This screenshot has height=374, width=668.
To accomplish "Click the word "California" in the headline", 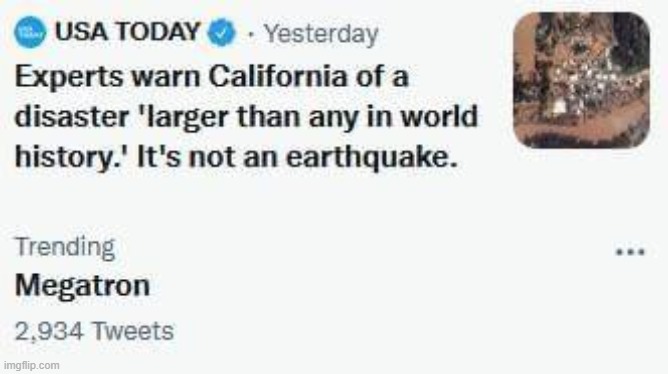I will click(x=278, y=76).
